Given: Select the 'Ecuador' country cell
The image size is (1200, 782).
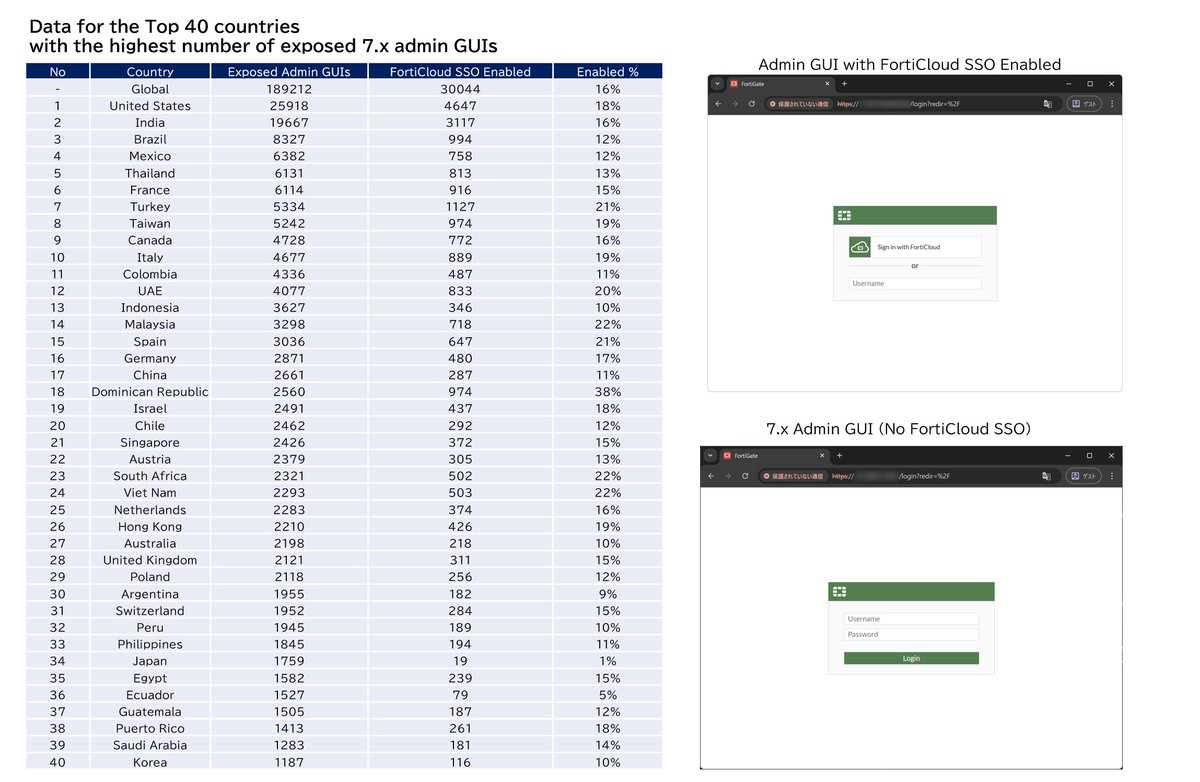Looking at the screenshot, I should pyautogui.click(x=150, y=695).
